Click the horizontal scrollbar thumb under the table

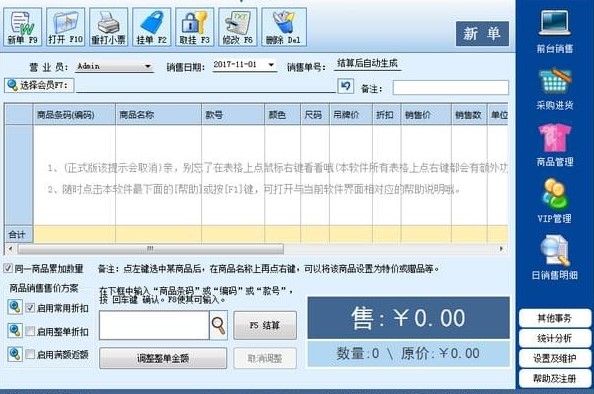pyautogui.click(x=150, y=249)
